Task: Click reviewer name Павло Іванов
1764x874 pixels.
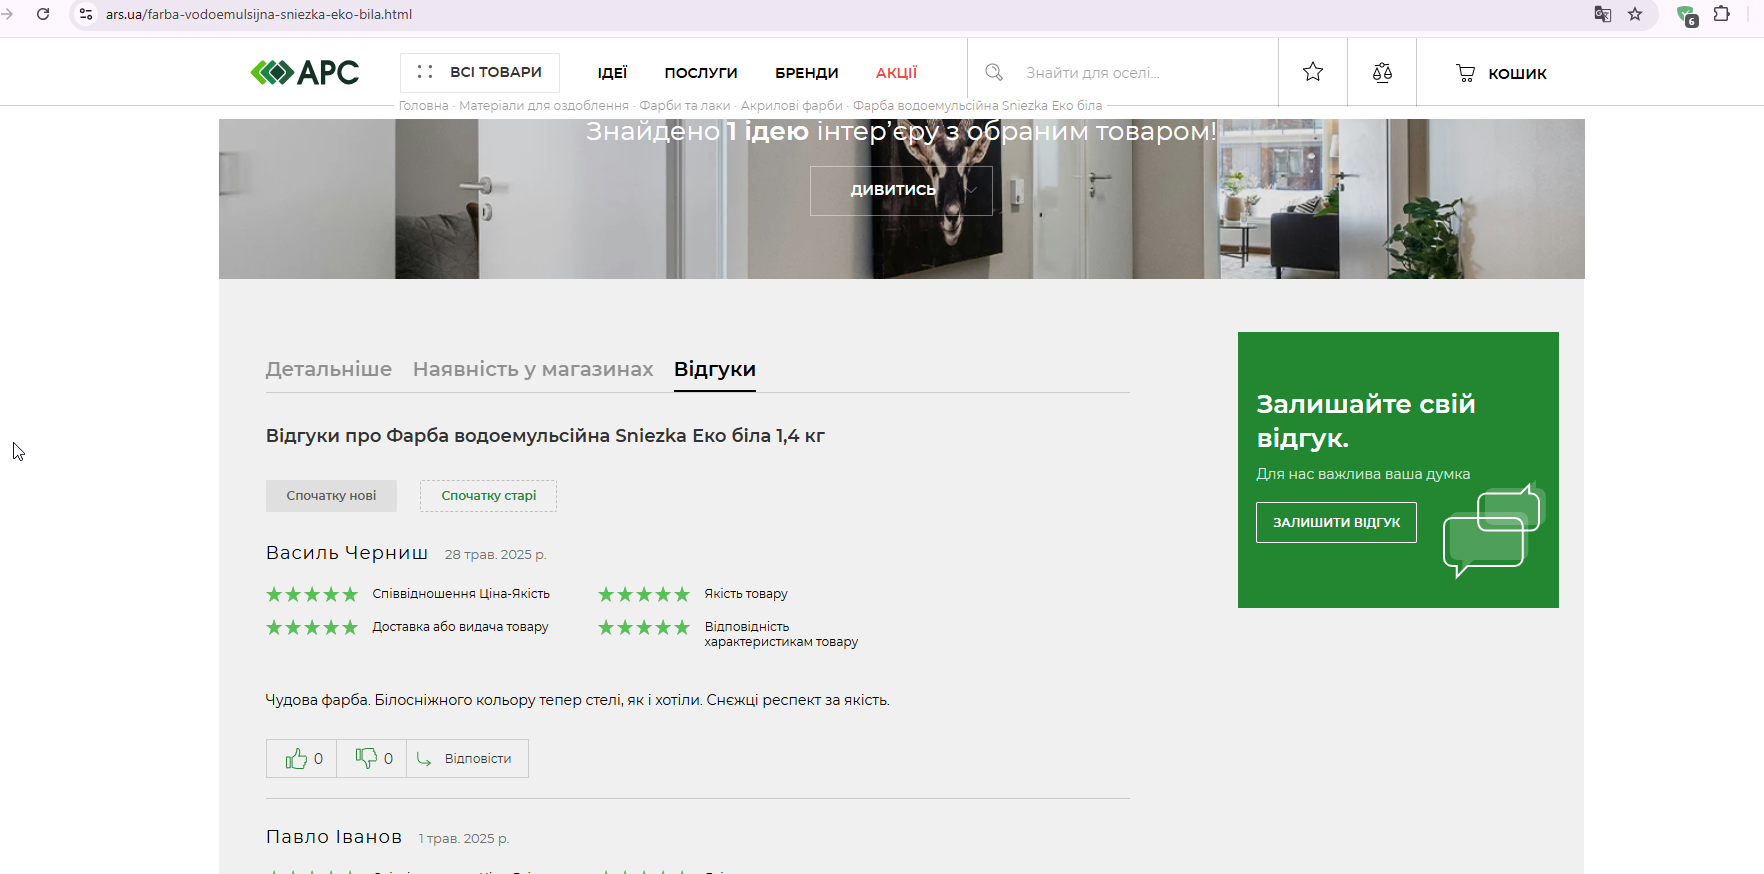Action: click(334, 837)
